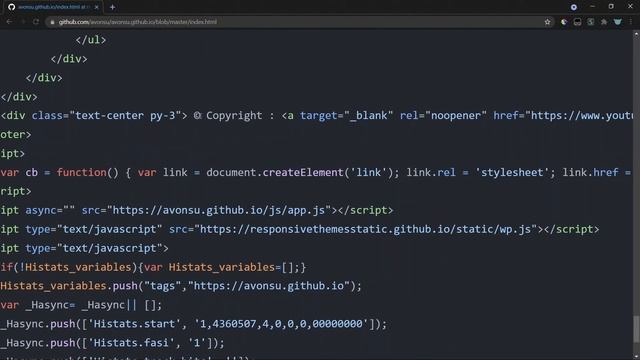
Task: Restore down the browser window
Action: point(611,7)
